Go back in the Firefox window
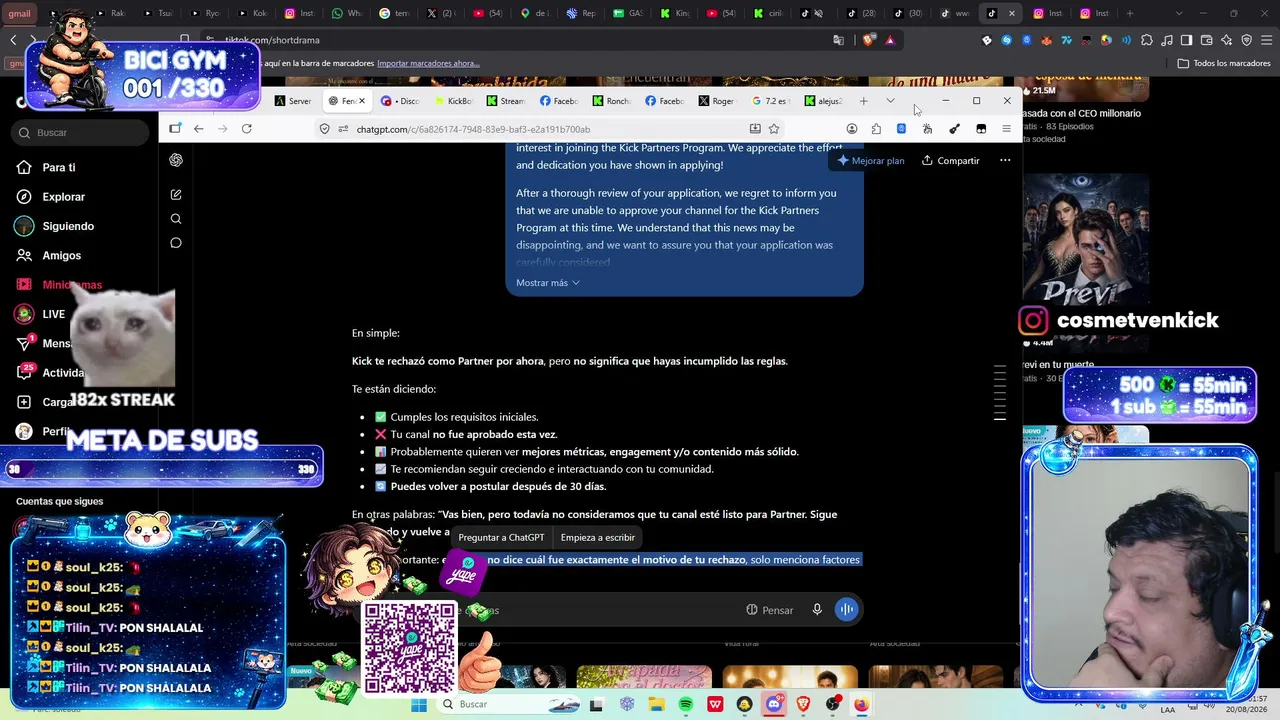Image resolution: width=1280 pixels, height=720 pixels. click(x=199, y=128)
